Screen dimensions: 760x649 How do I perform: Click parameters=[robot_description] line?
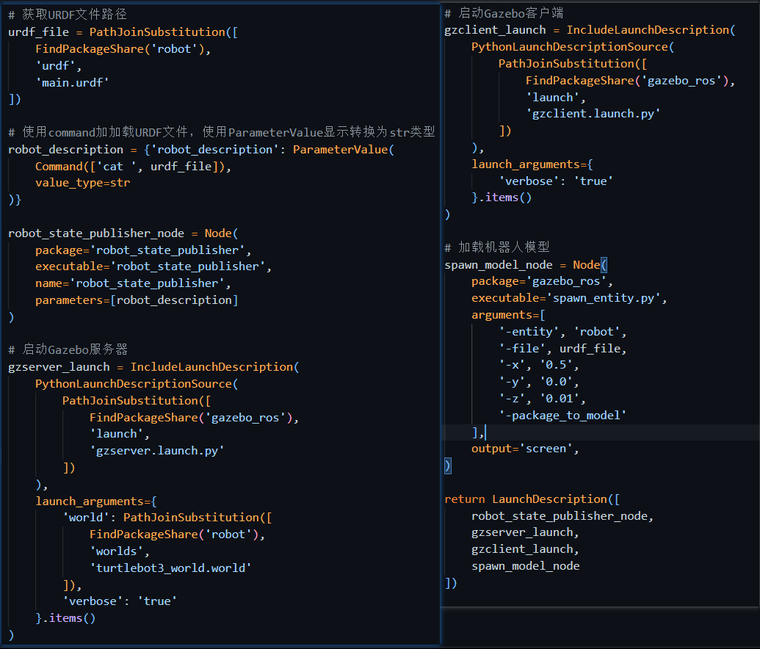pyautogui.click(x=136, y=300)
